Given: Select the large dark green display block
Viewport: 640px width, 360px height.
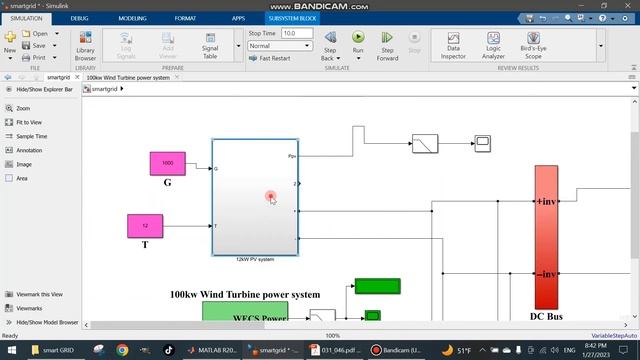Looking at the screenshot, I should click(x=378, y=286).
